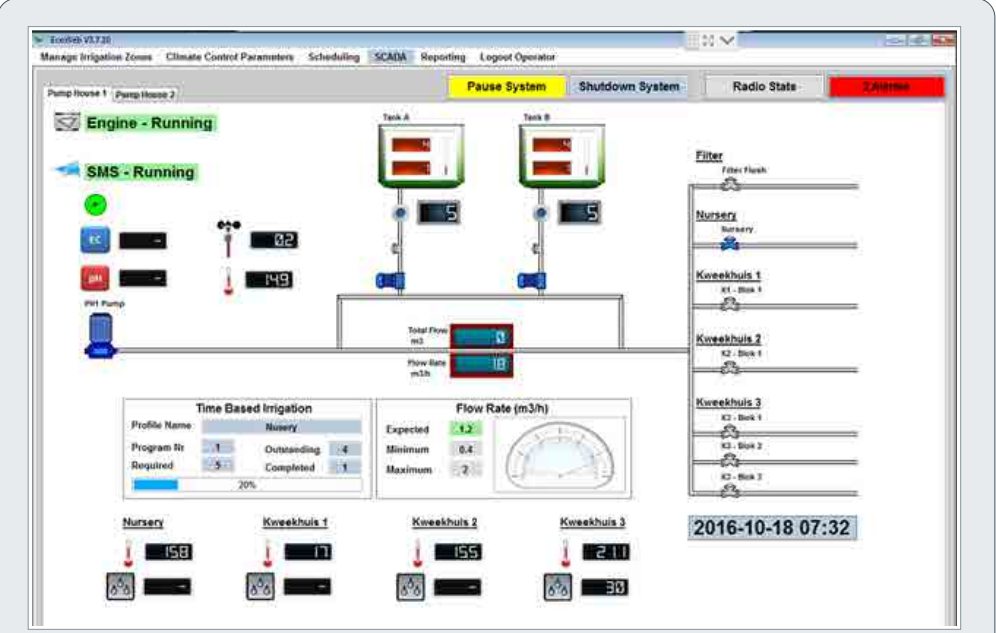
Task: Open the red Alarms button
Action: 886,86
